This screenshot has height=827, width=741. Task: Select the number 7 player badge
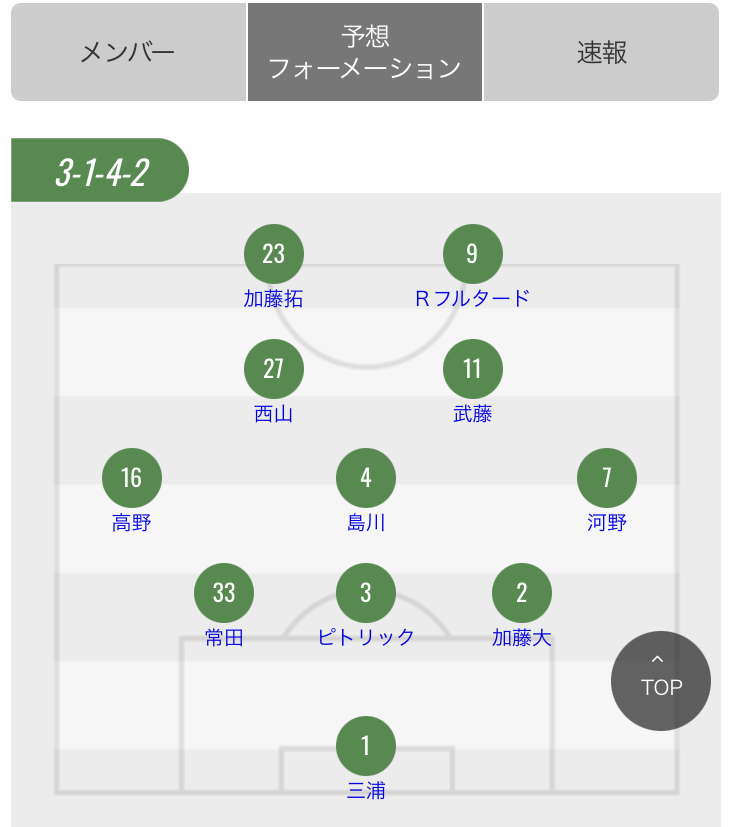click(607, 478)
